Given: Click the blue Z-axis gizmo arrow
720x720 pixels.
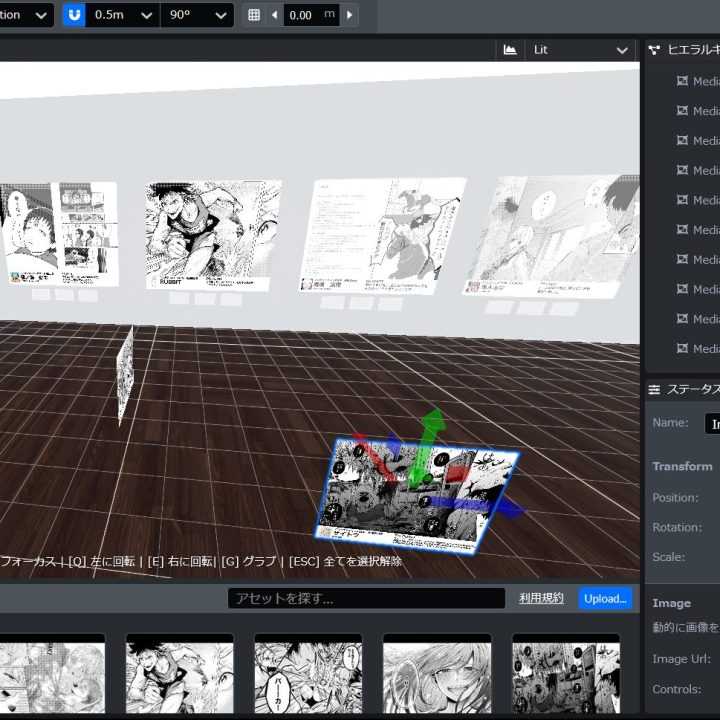Looking at the screenshot, I should [510, 509].
